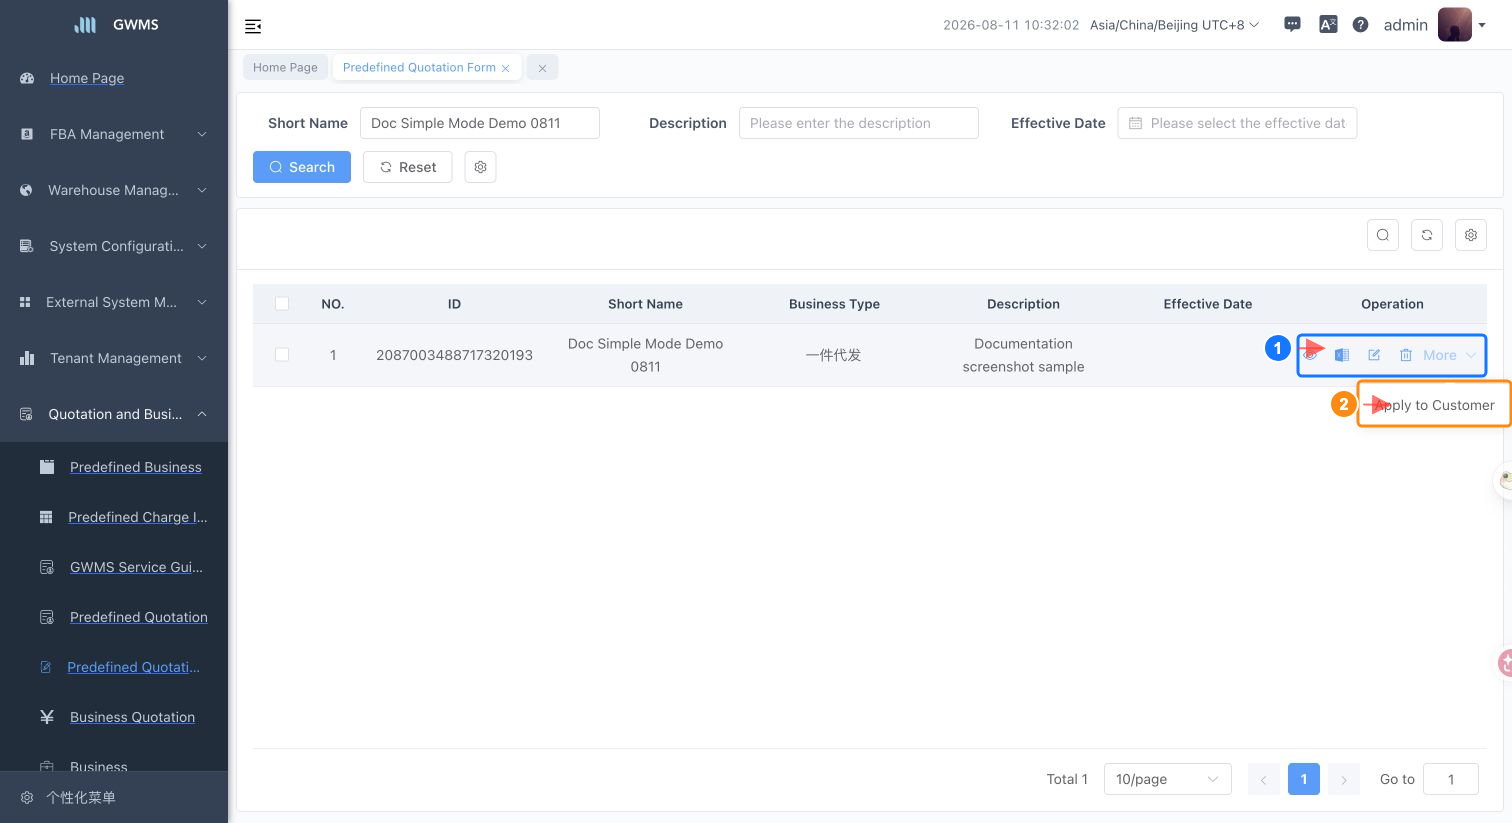Click the Home Page dashboard icon
Viewport: 1512px width, 823px height.
pyautogui.click(x=27, y=78)
